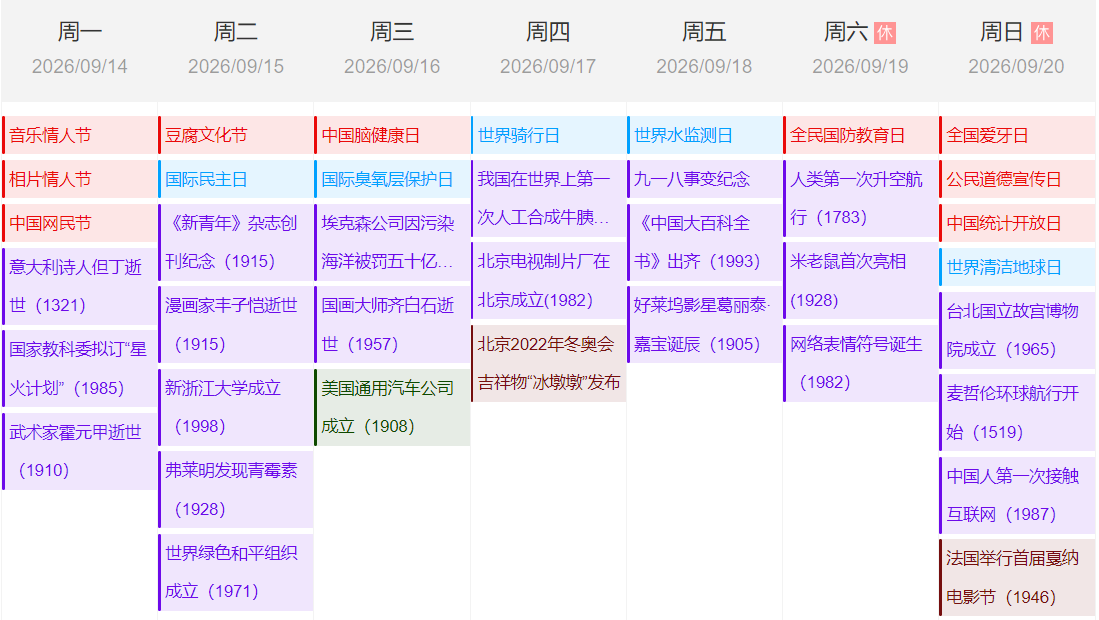
Task: Open the 音乐情人节 event
Action: tap(80, 135)
